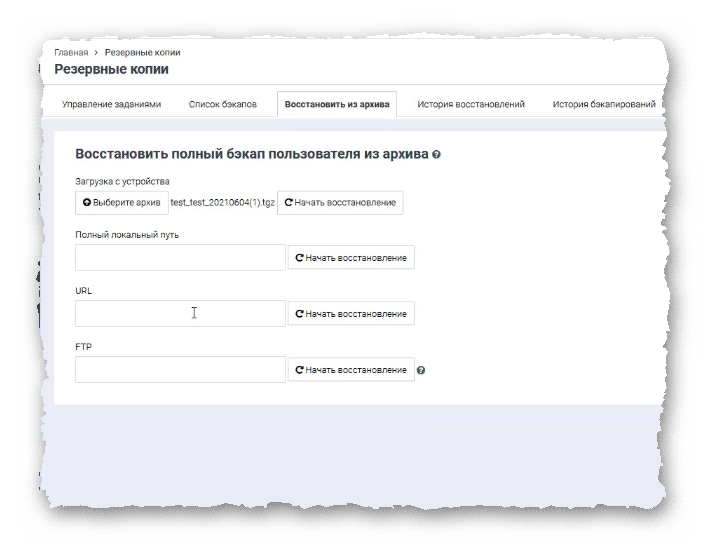This screenshot has width=704, height=544.
Task: Focus the Полный локальный путь input
Action: coord(180,258)
